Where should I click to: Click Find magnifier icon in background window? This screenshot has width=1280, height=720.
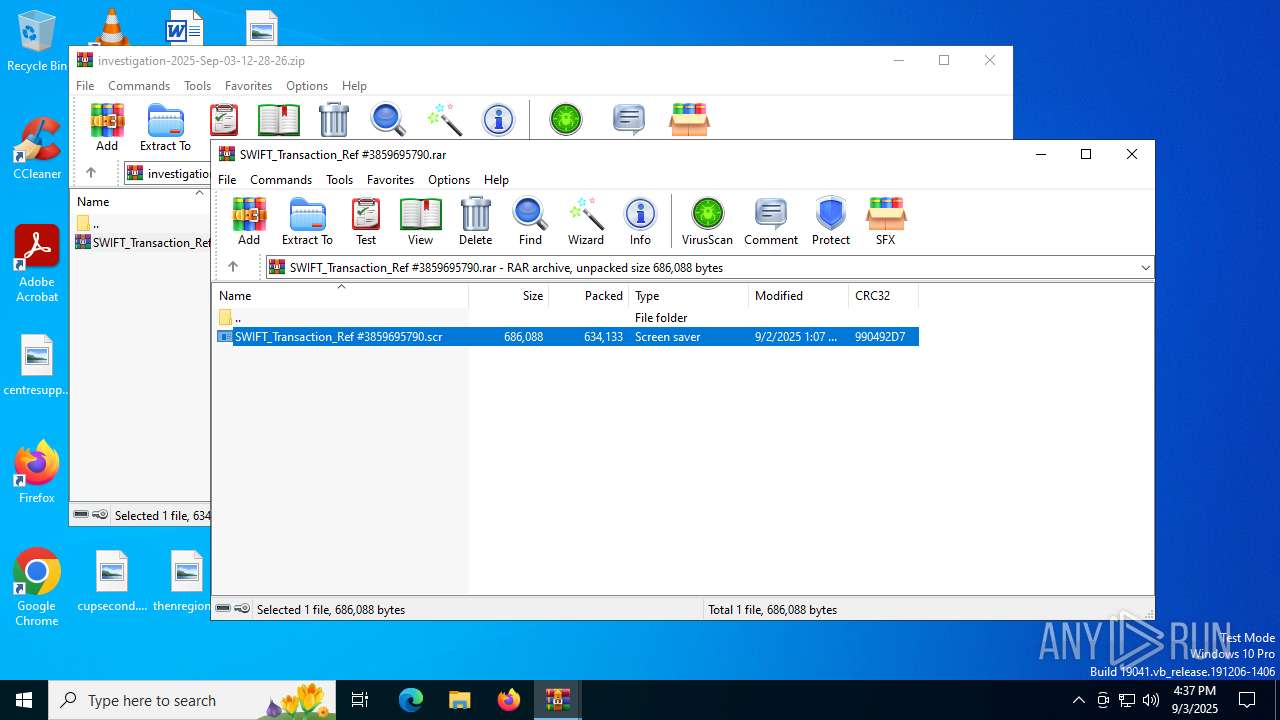pos(388,120)
